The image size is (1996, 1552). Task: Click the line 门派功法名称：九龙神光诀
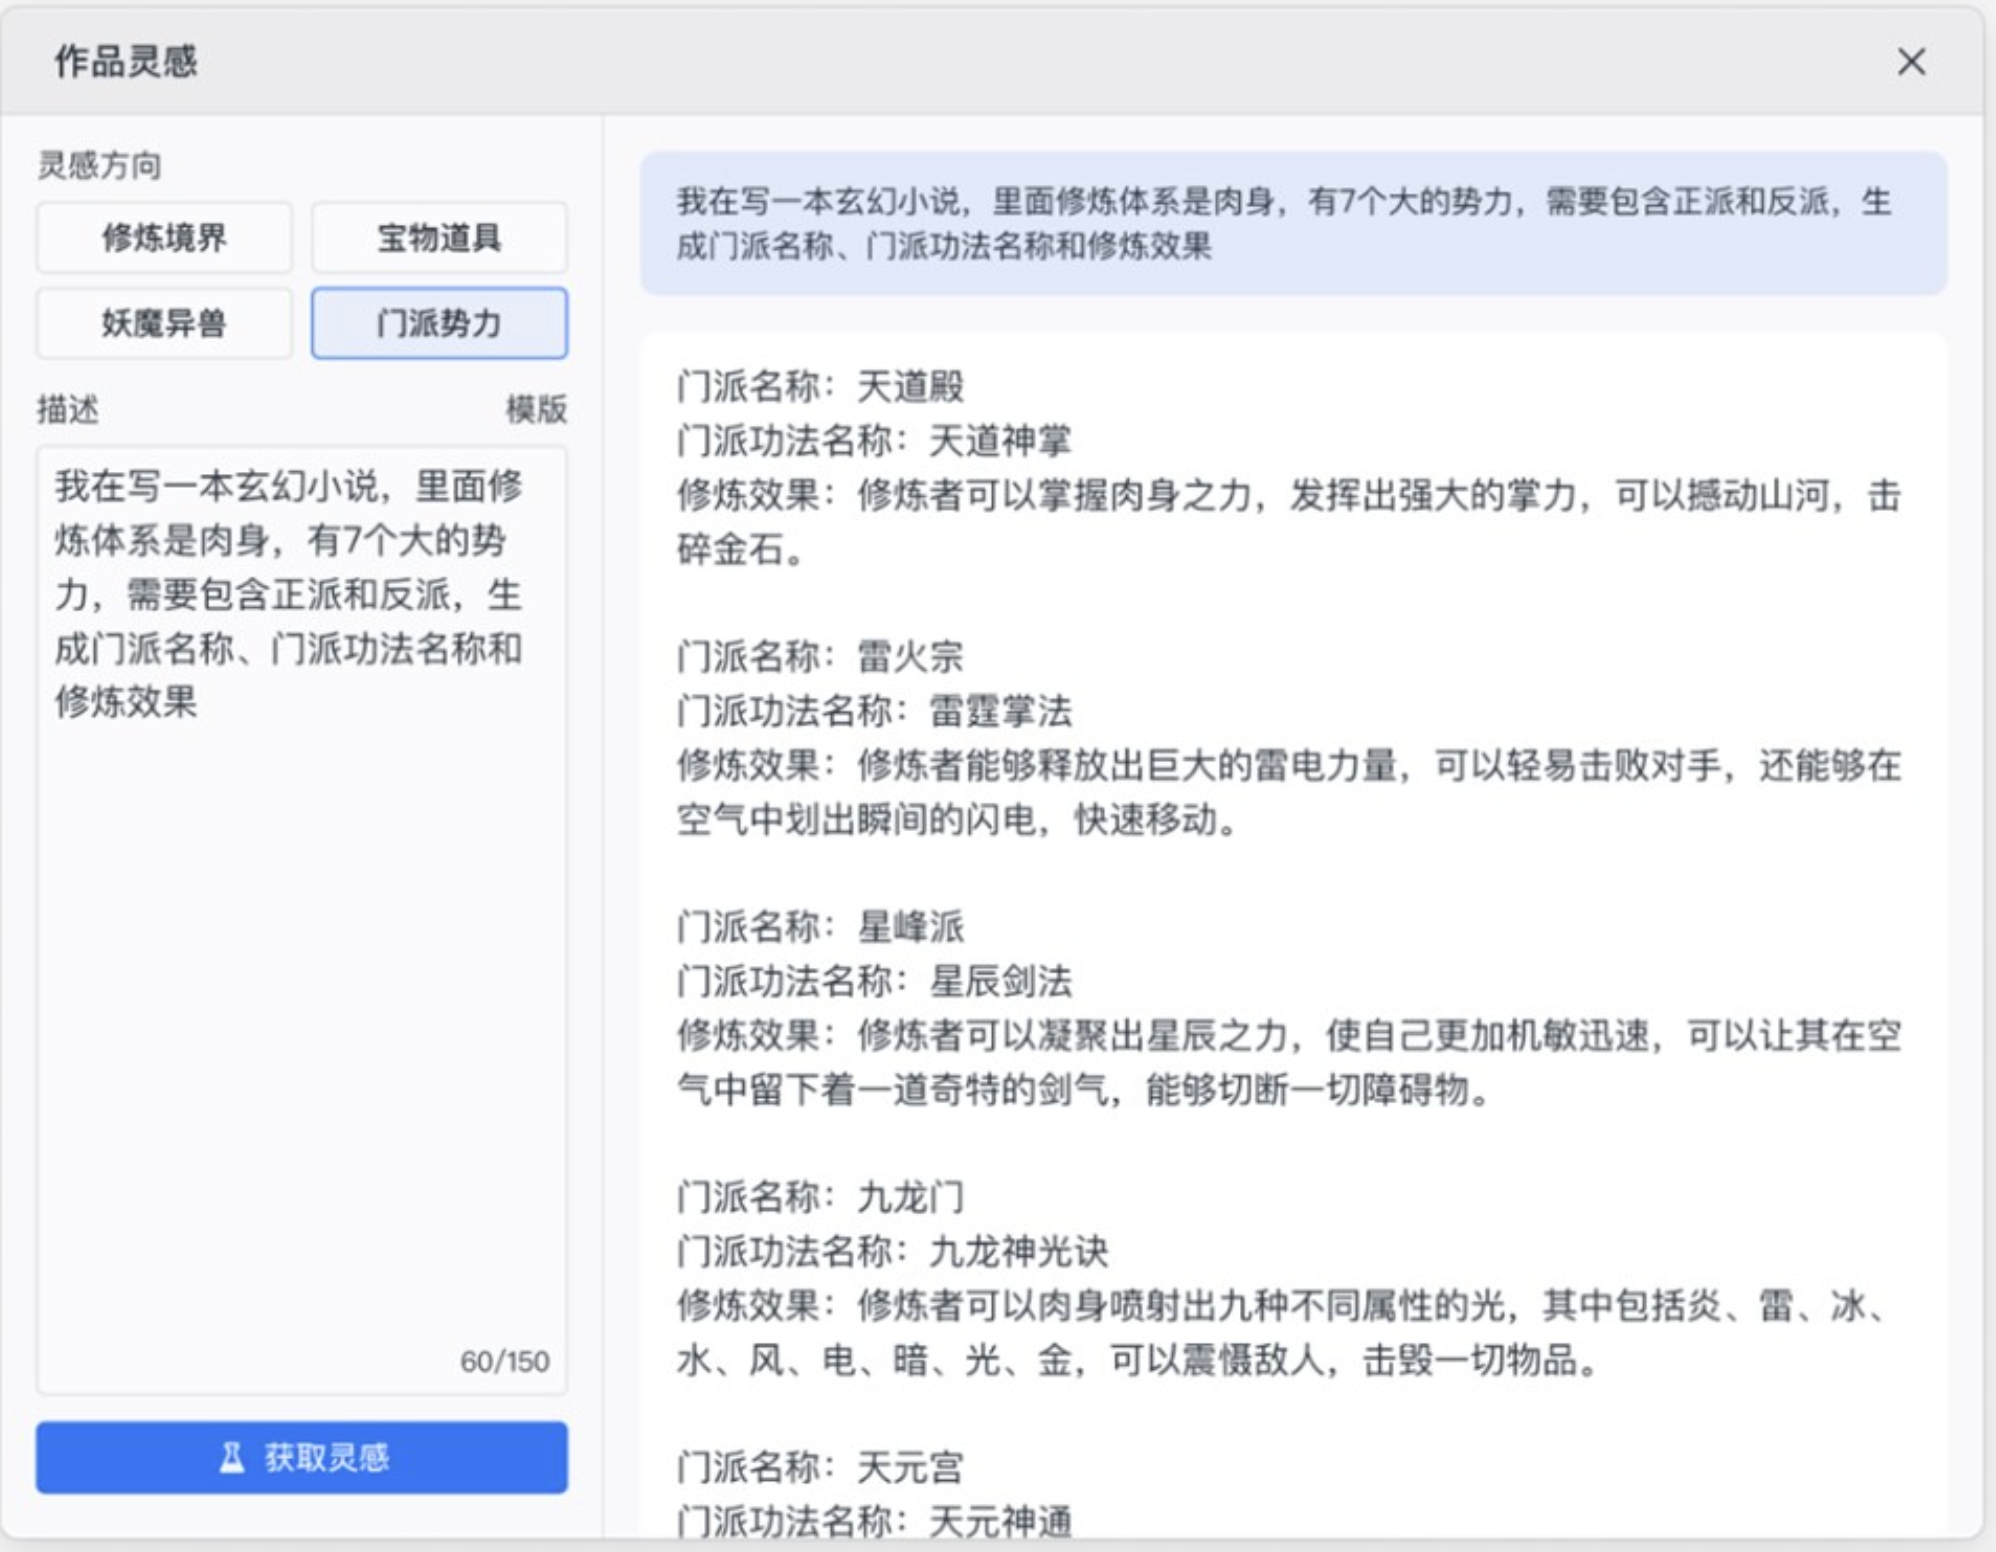pyautogui.click(x=892, y=1251)
